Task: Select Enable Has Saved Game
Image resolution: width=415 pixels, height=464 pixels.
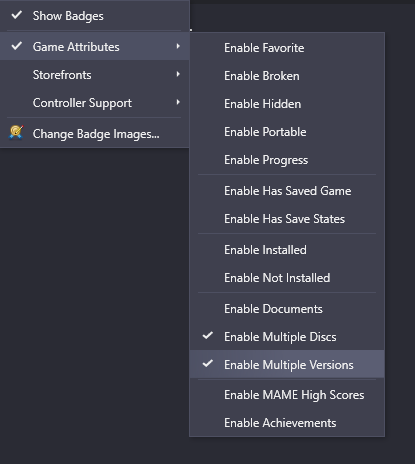Action: 287,191
